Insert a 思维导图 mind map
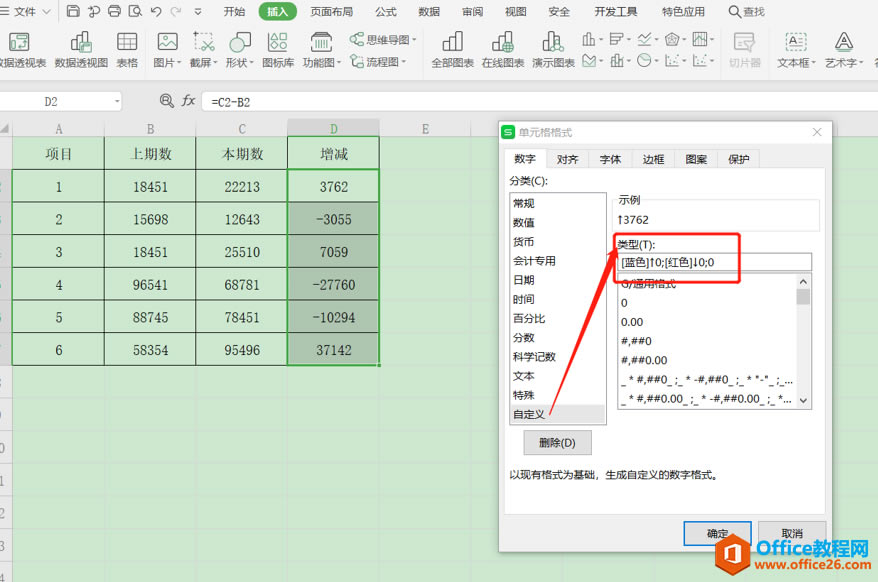Image resolution: width=878 pixels, height=582 pixels. (383, 40)
